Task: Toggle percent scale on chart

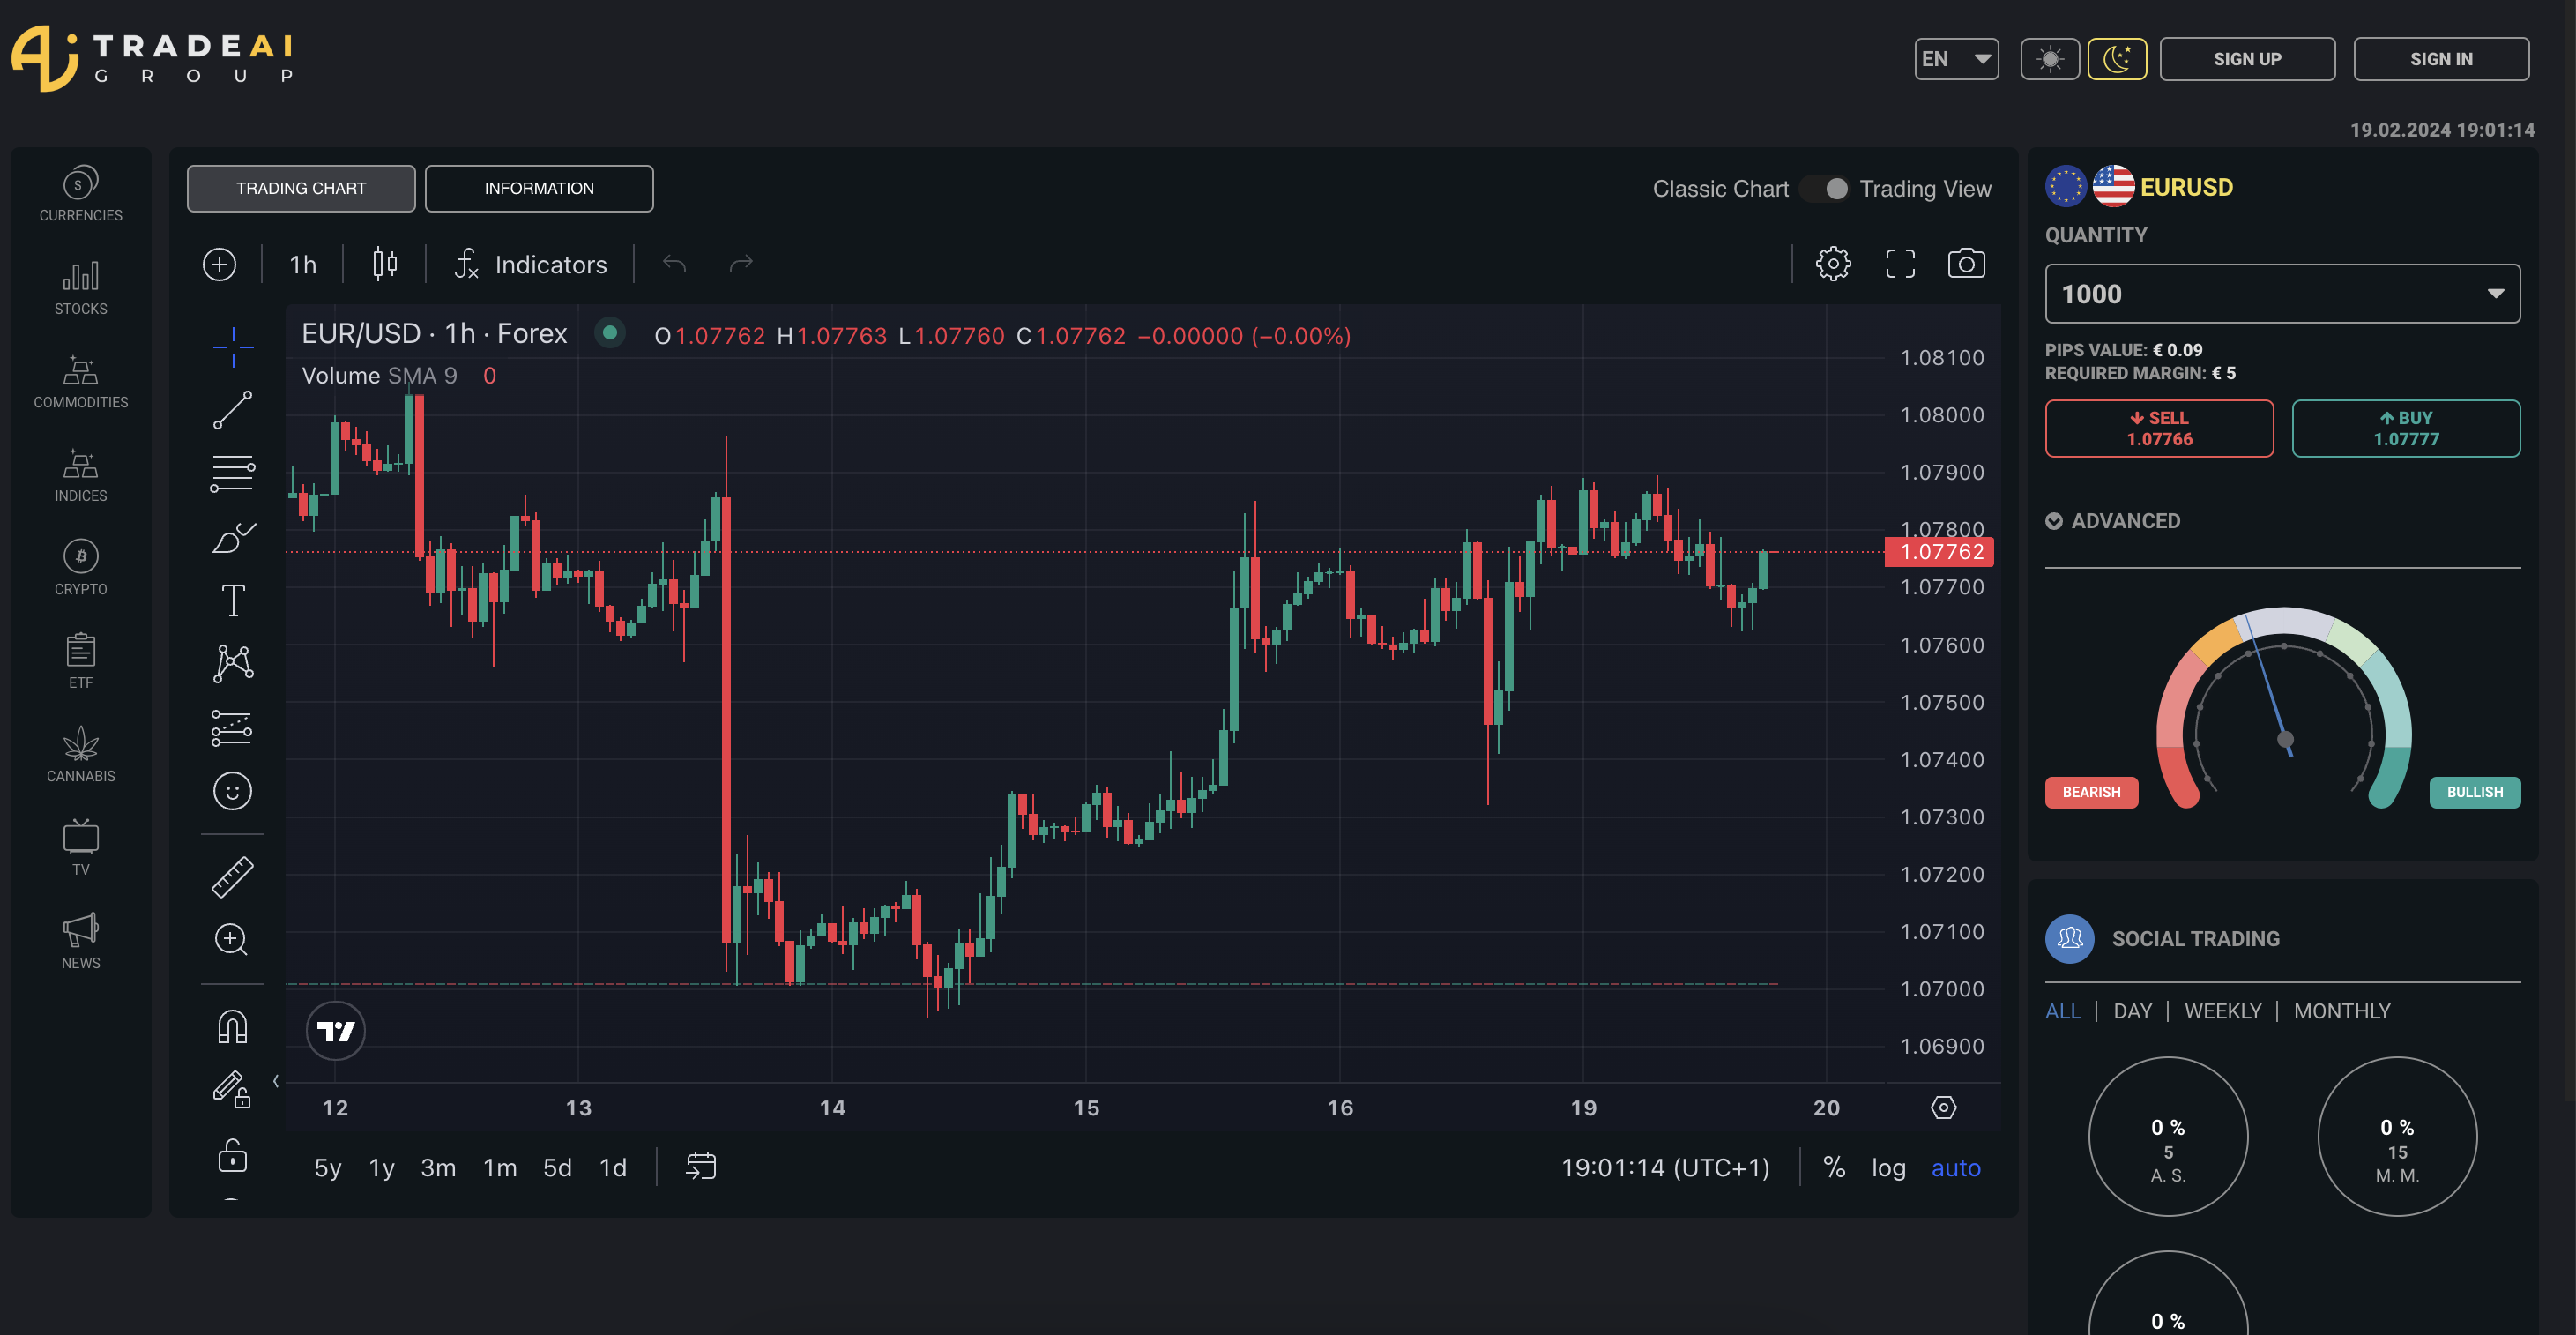Action: (1834, 1167)
